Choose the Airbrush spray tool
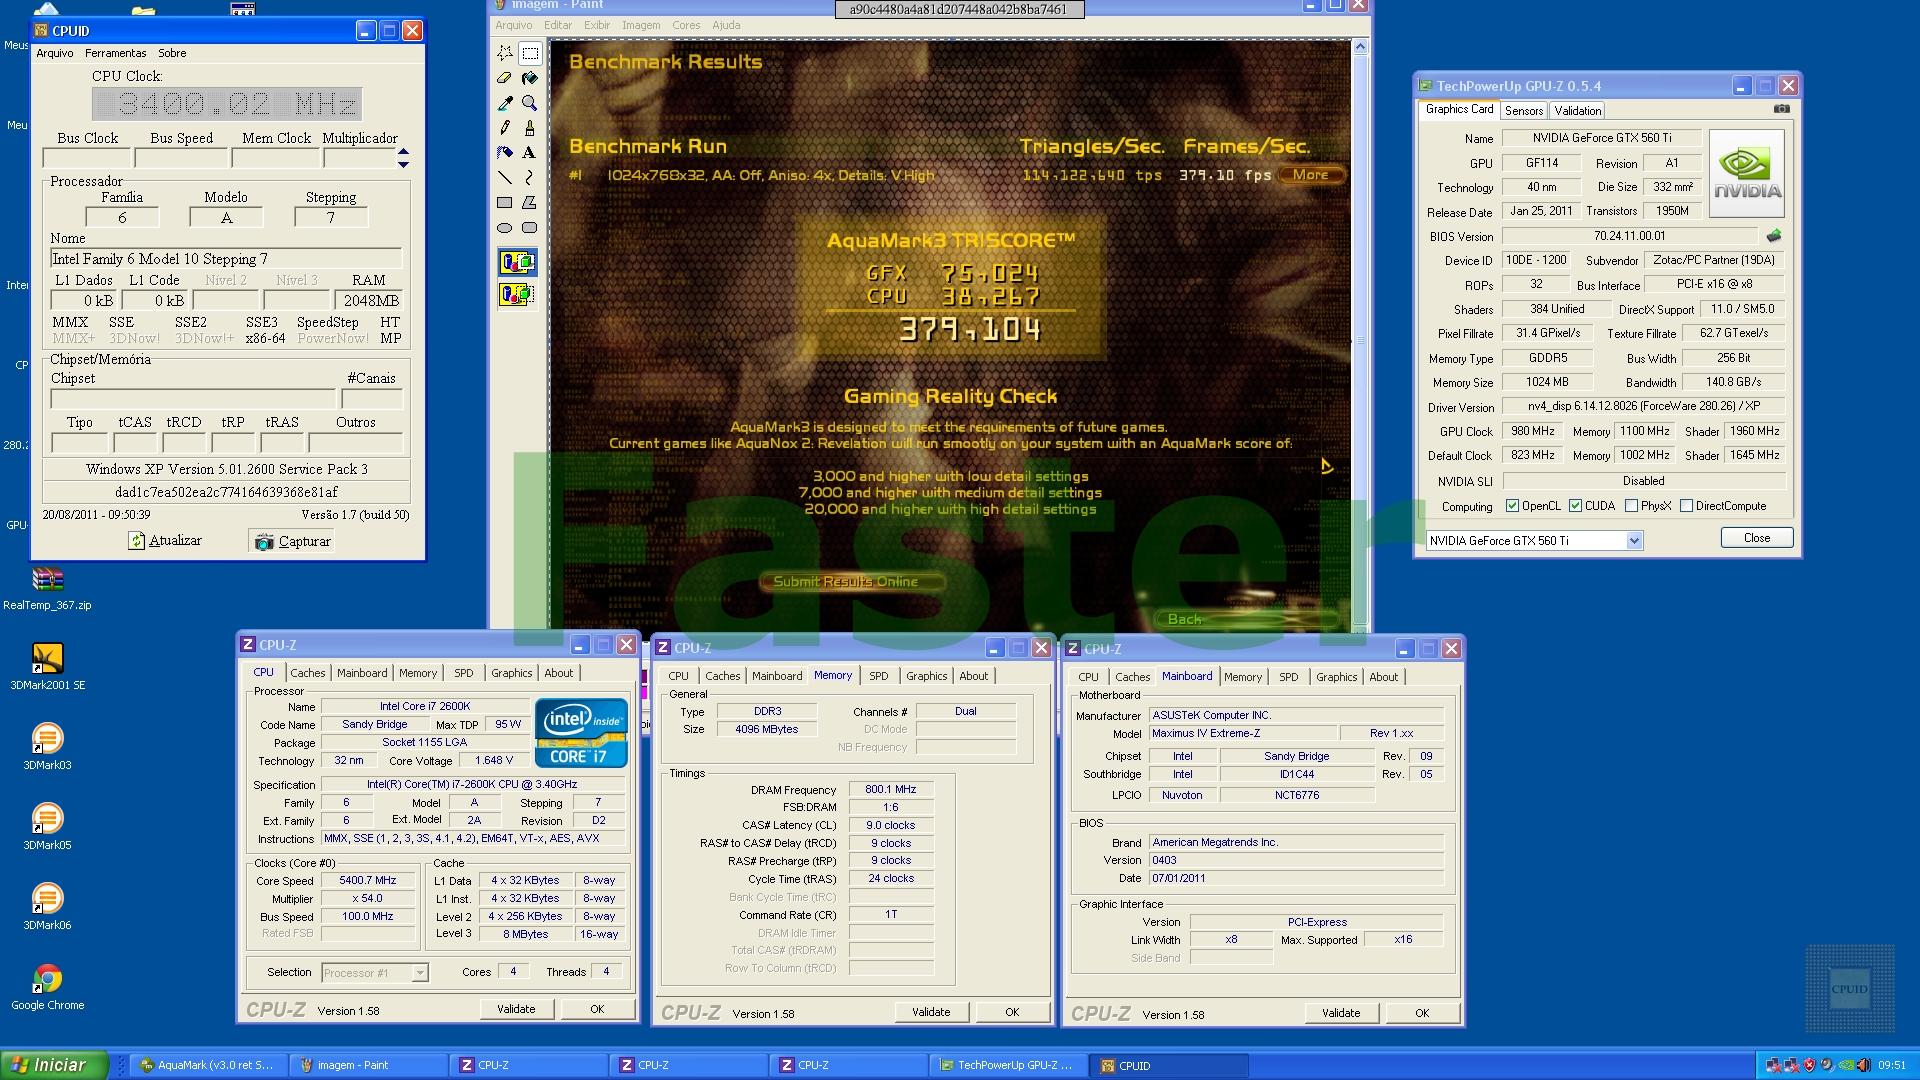Image resolution: width=1920 pixels, height=1080 pixels. coord(505,153)
